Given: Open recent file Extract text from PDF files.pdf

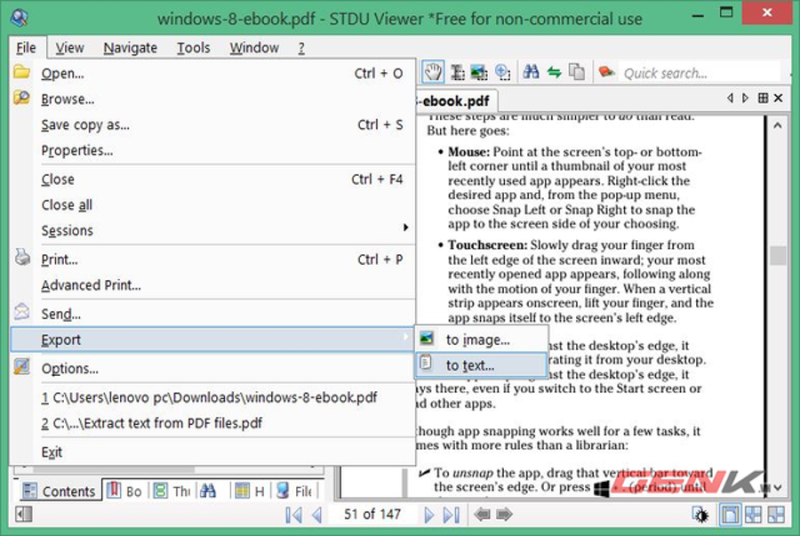Looking at the screenshot, I should point(212,423).
